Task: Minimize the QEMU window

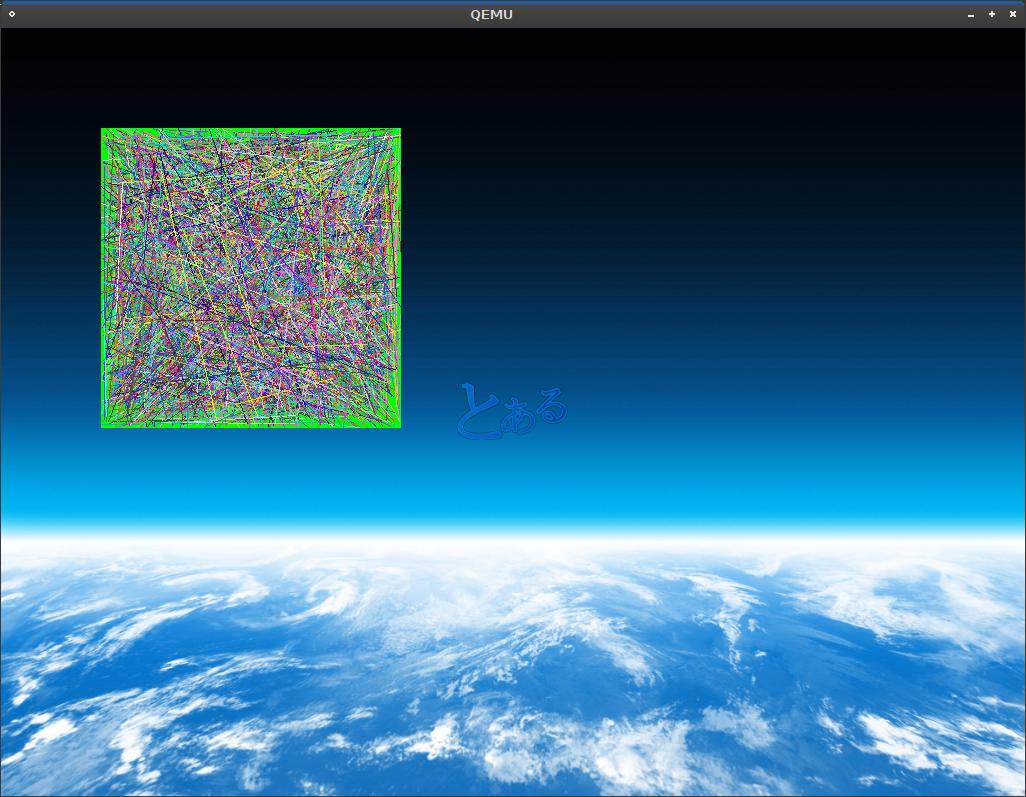Action: pos(971,14)
